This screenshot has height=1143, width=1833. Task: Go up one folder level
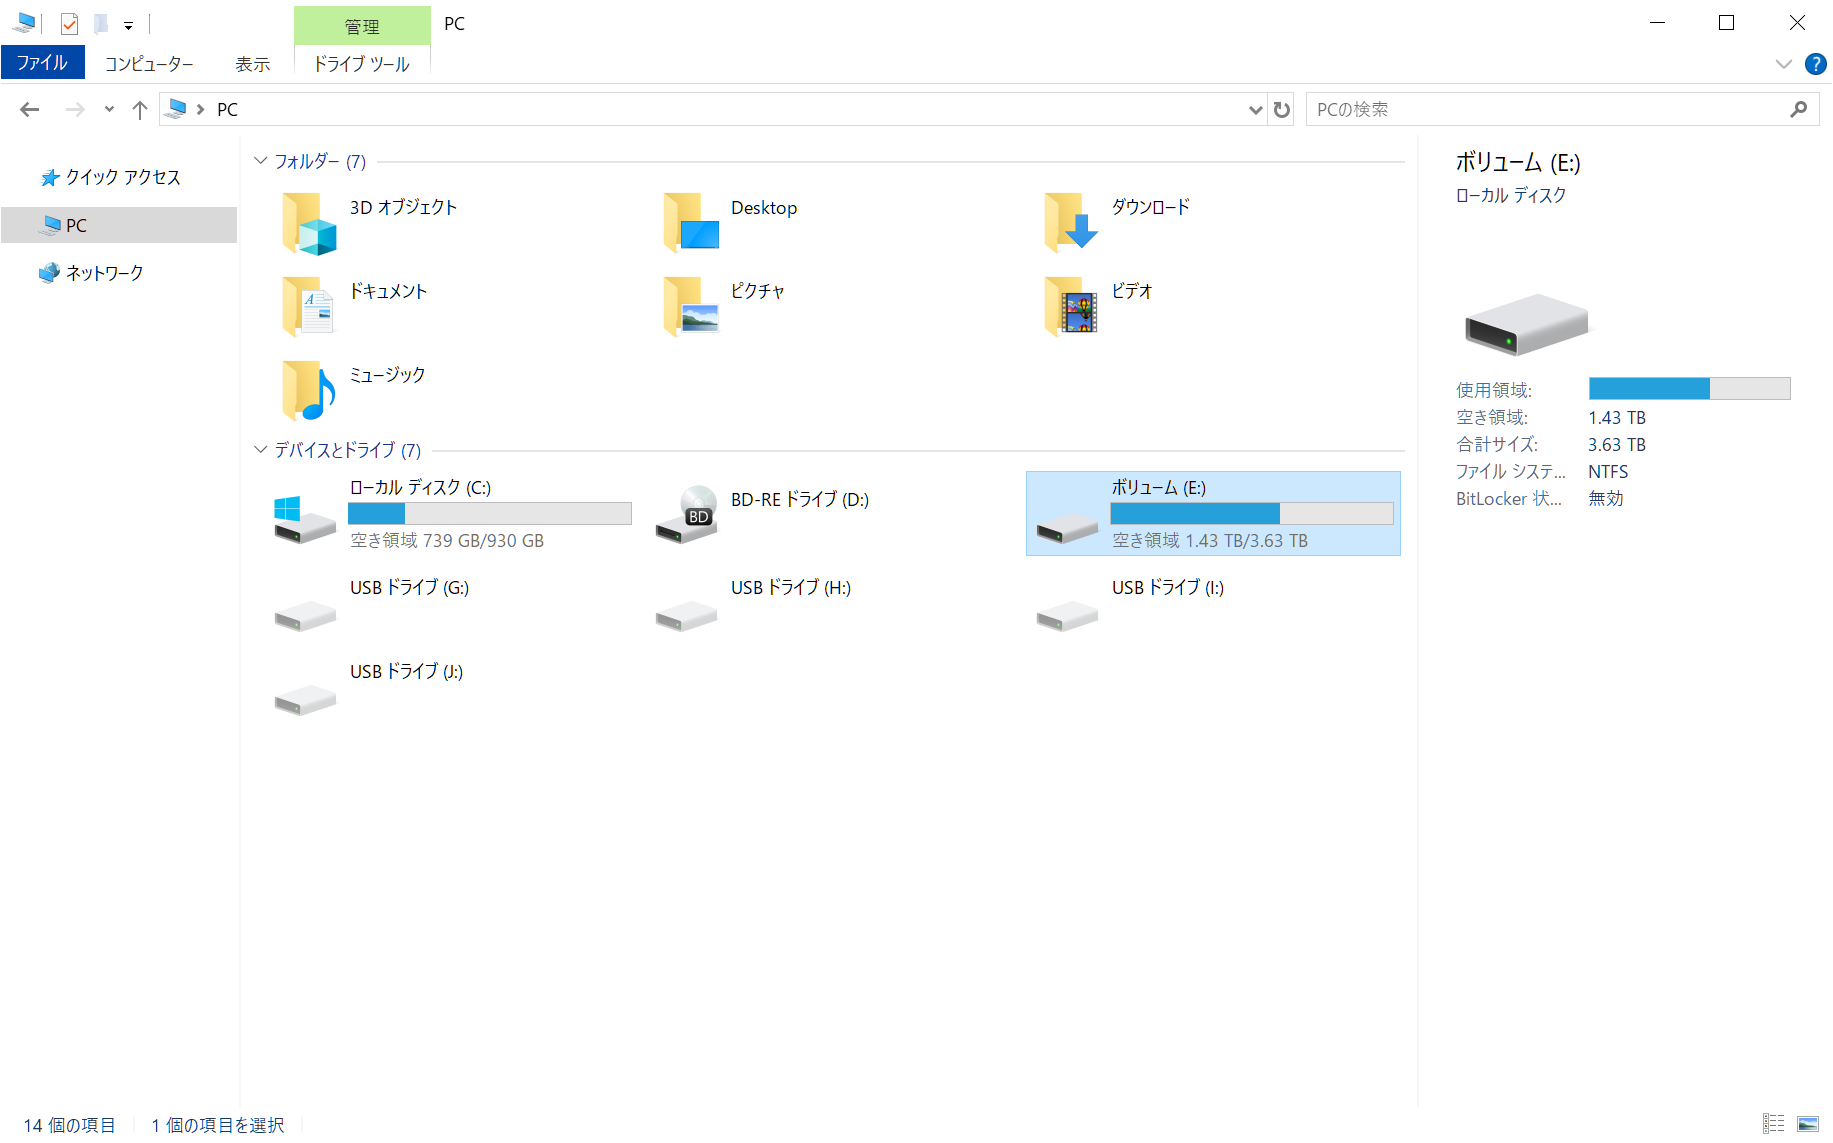140,109
